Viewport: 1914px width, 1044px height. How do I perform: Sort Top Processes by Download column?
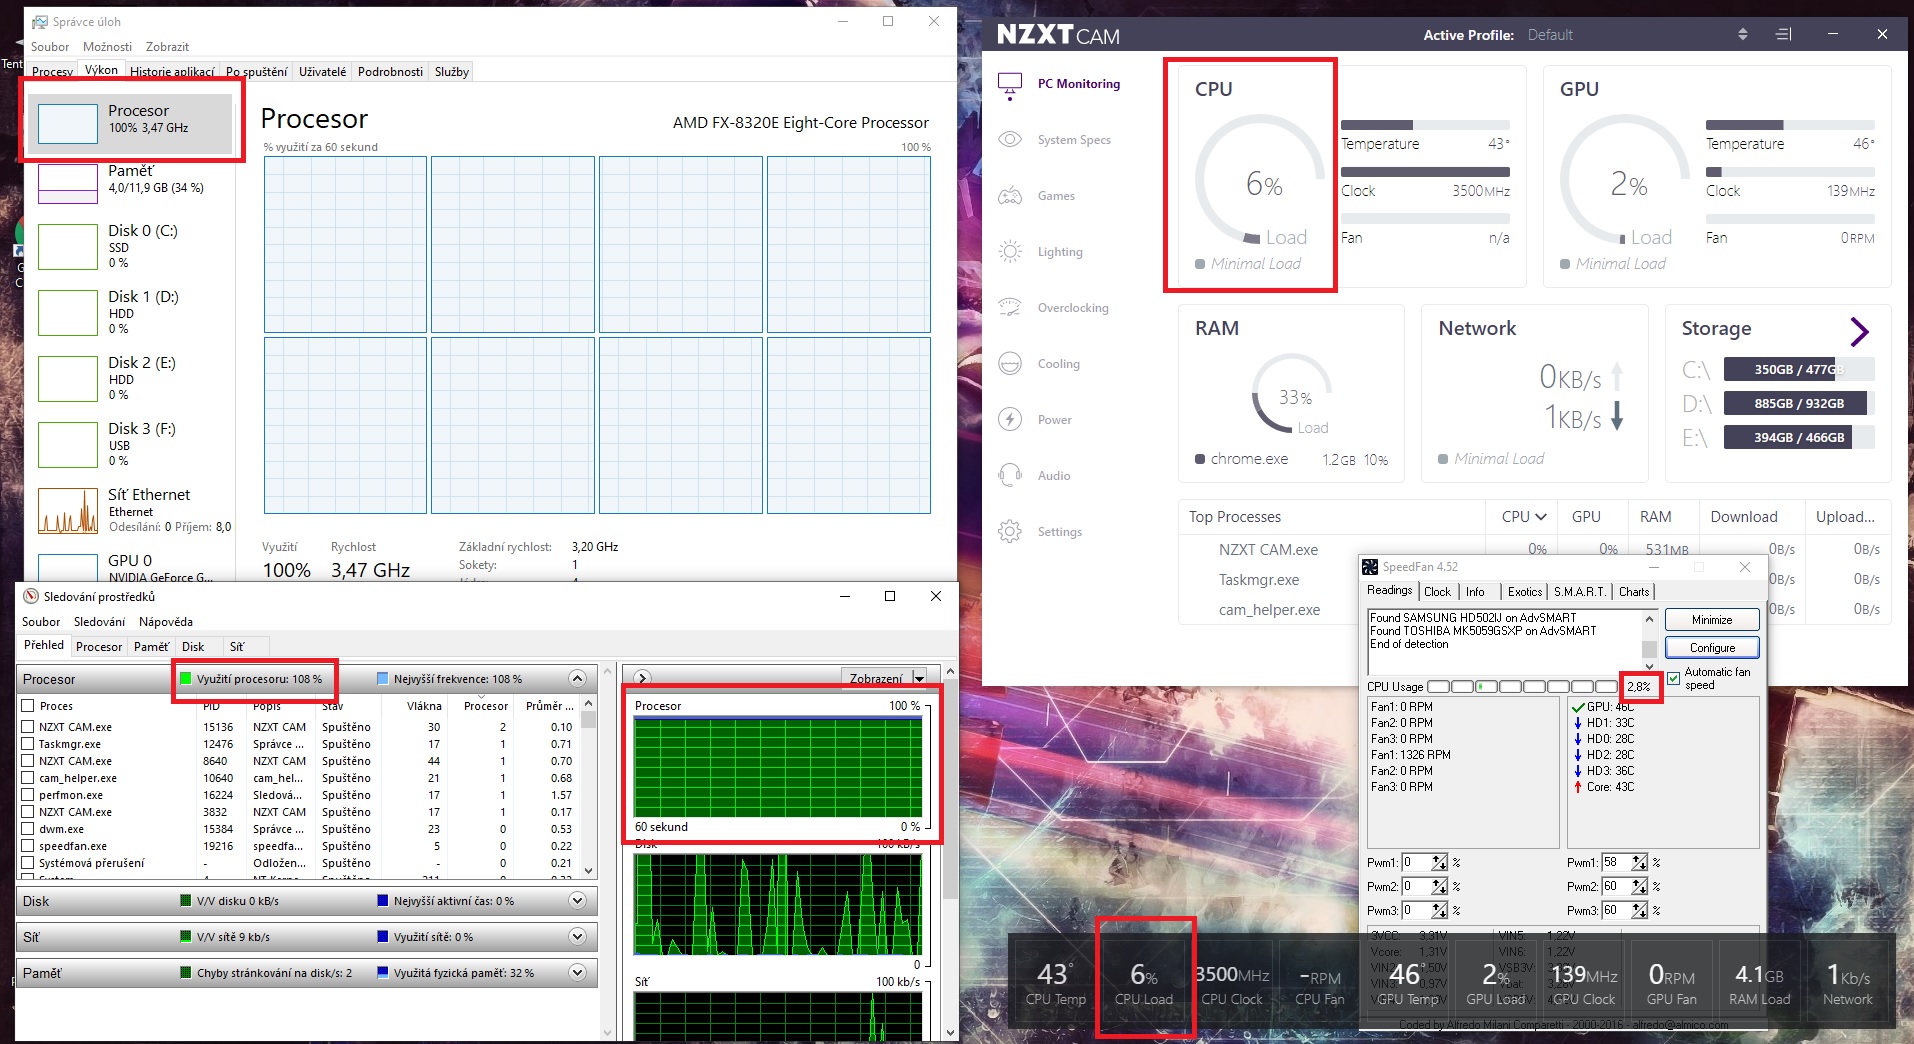tap(1744, 517)
